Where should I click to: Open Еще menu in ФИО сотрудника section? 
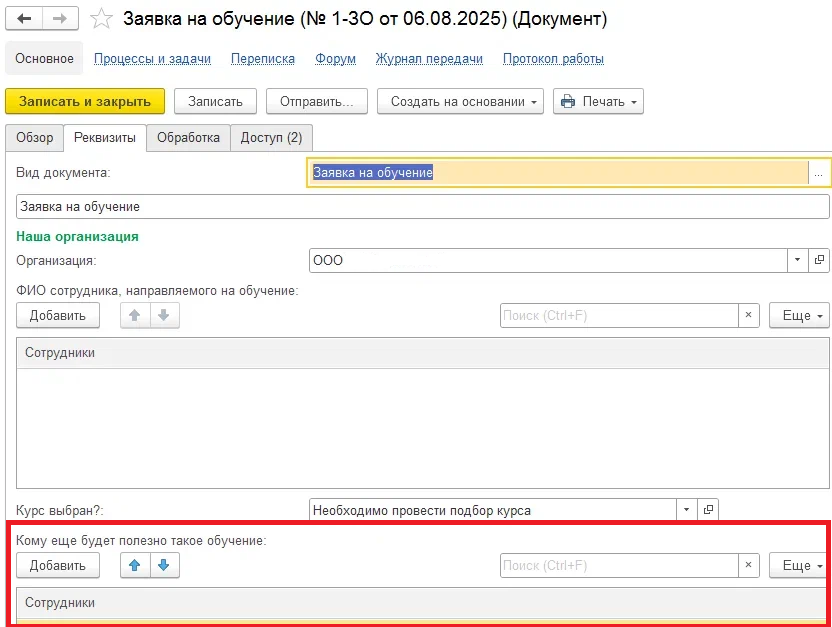799,316
